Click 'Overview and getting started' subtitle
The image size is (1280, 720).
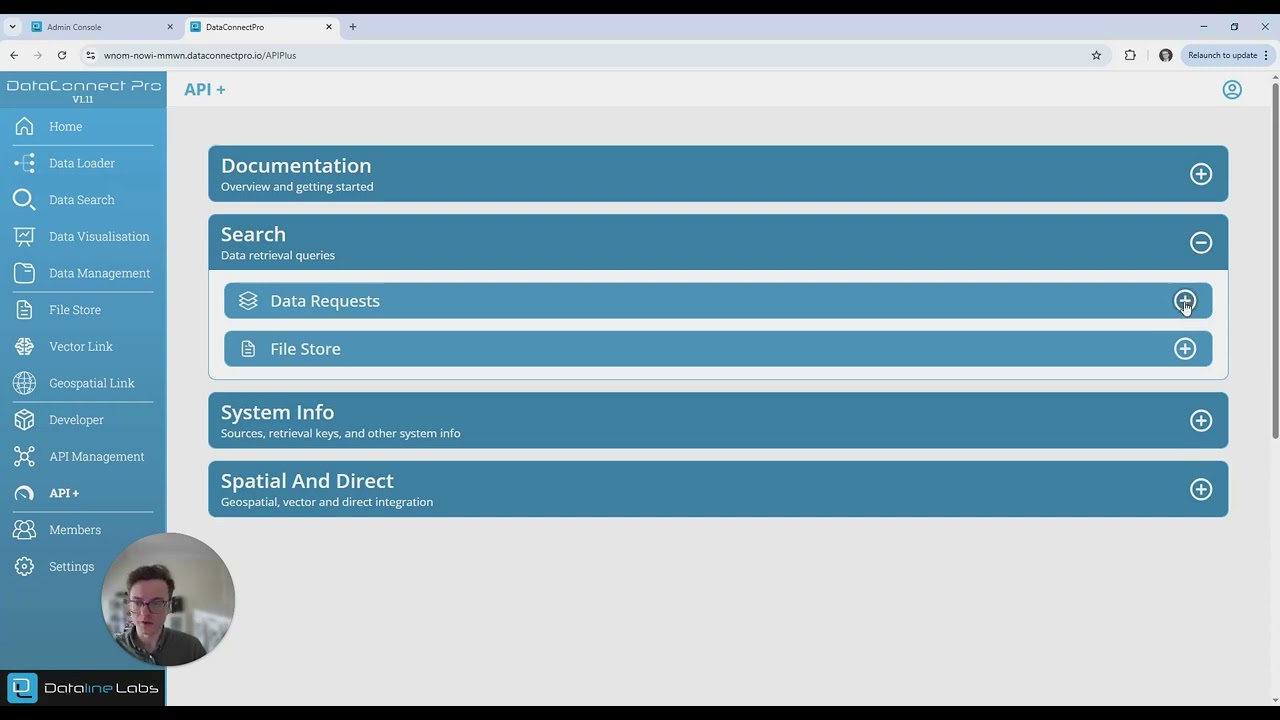297,187
